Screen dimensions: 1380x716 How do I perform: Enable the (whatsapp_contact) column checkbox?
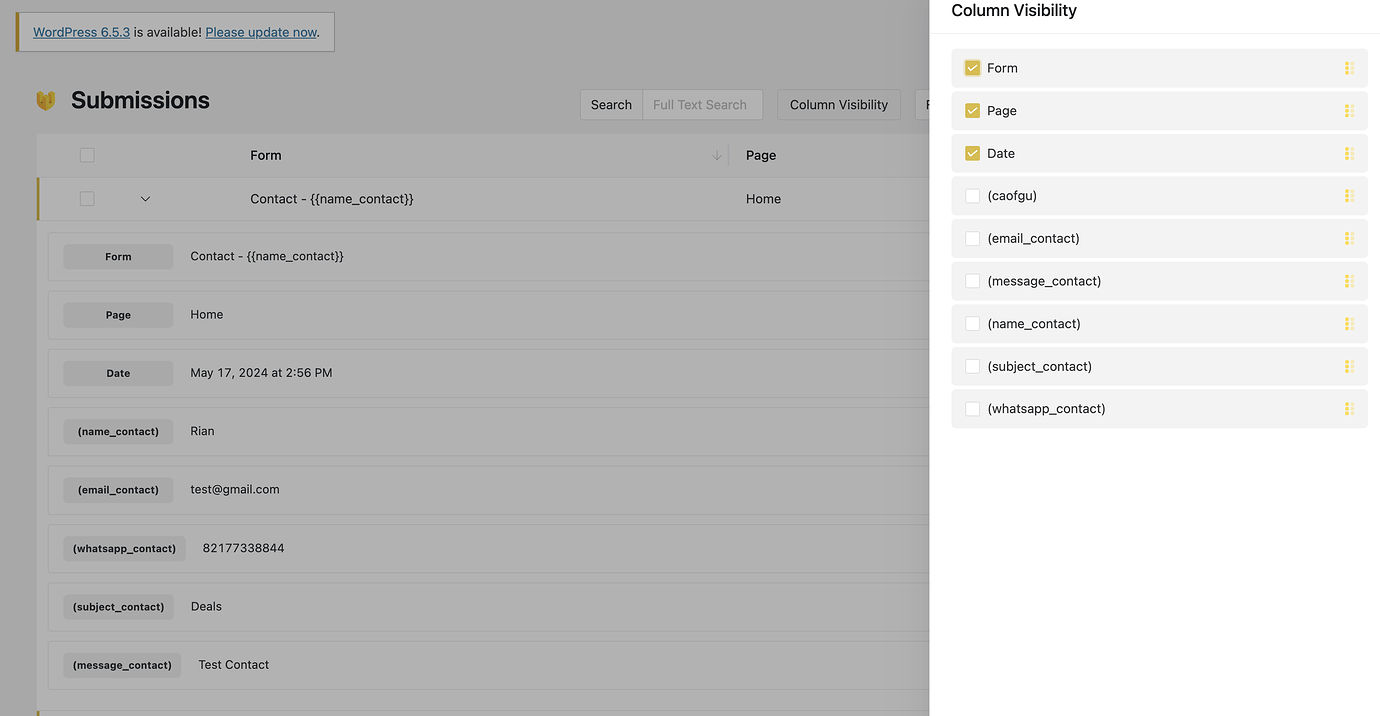pyautogui.click(x=972, y=409)
